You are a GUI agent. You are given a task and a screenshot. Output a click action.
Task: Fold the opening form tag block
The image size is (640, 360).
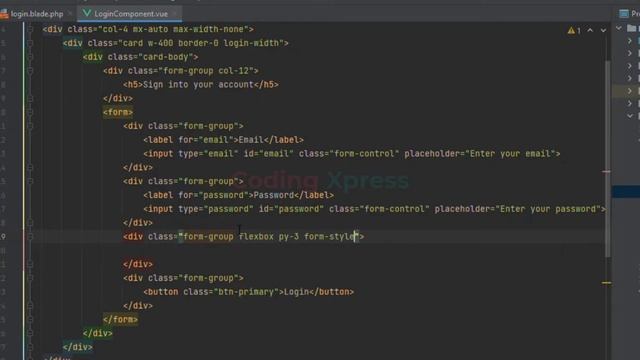point(30,112)
